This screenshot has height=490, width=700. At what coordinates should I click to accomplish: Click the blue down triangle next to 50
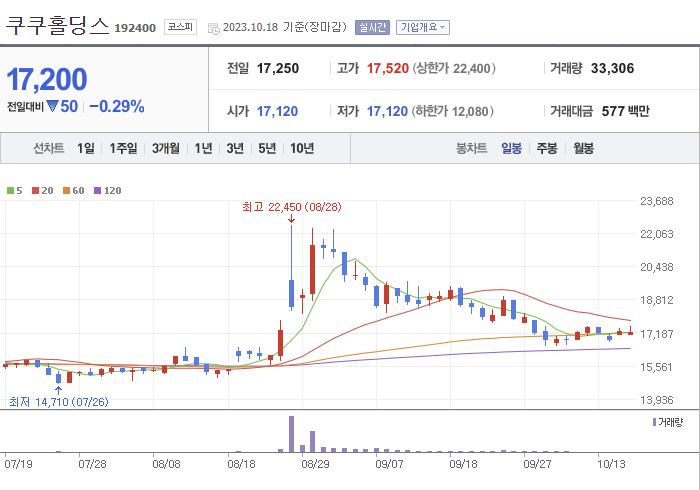point(52,107)
